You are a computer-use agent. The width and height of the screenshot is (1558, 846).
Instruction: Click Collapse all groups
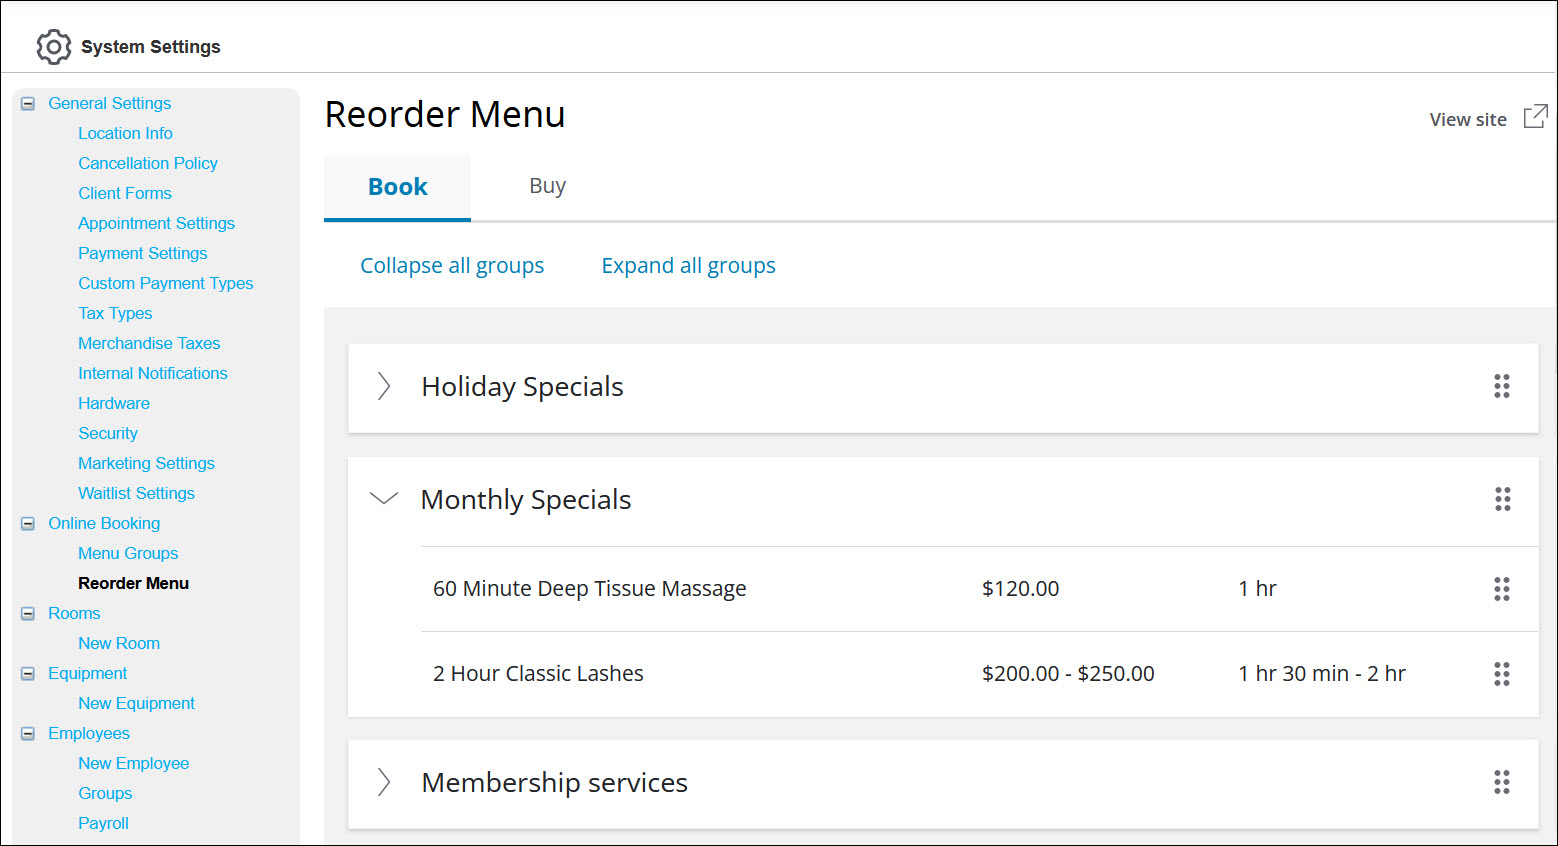coord(452,265)
